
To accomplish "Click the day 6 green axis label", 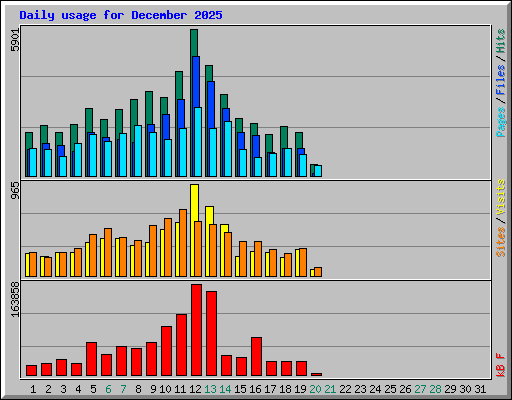I will 108,389.
